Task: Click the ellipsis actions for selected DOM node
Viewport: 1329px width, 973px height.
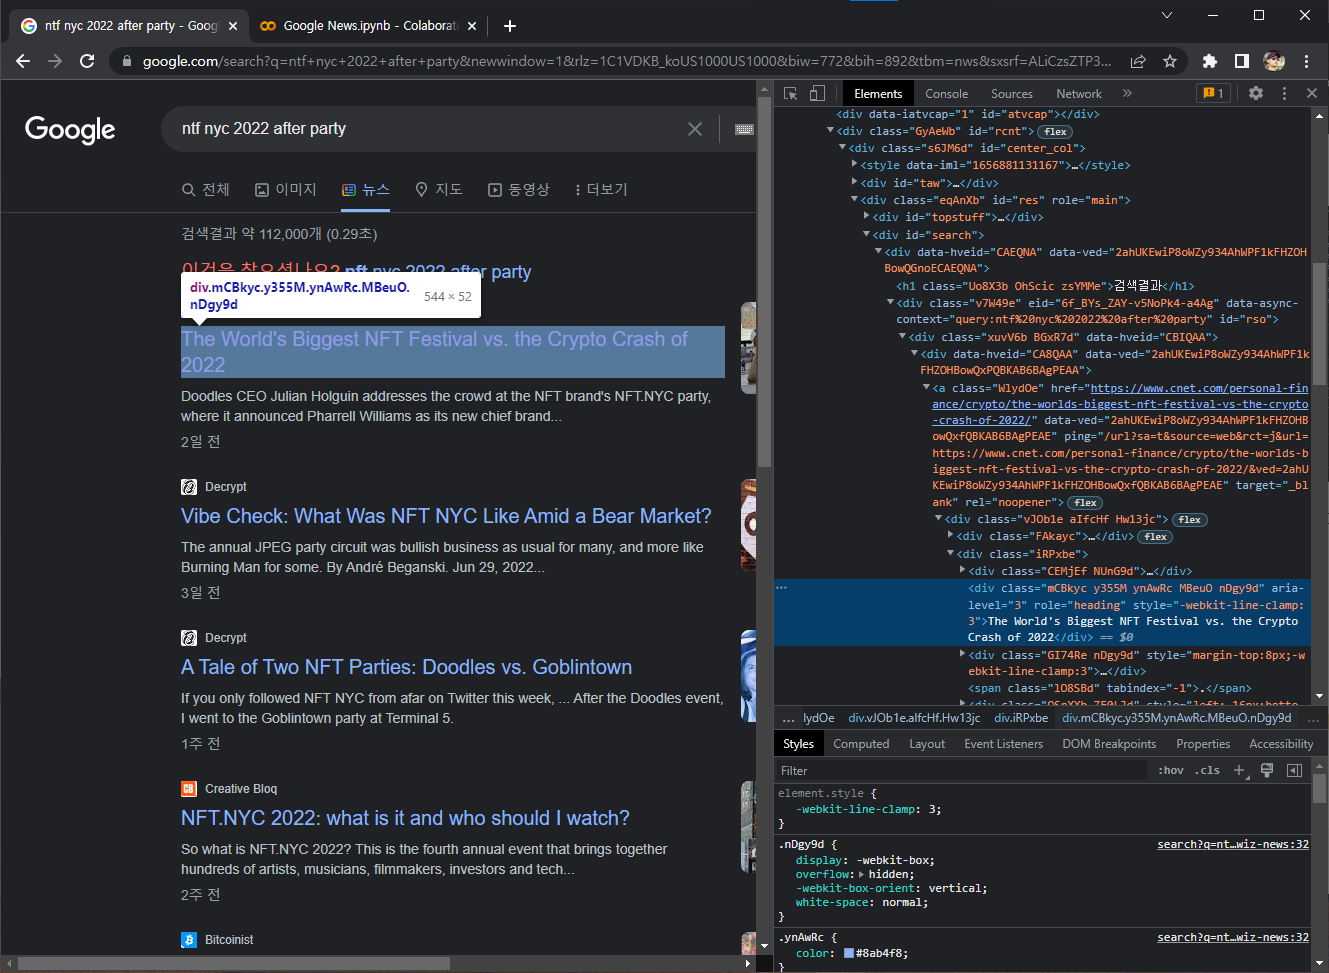Action: 782,588
